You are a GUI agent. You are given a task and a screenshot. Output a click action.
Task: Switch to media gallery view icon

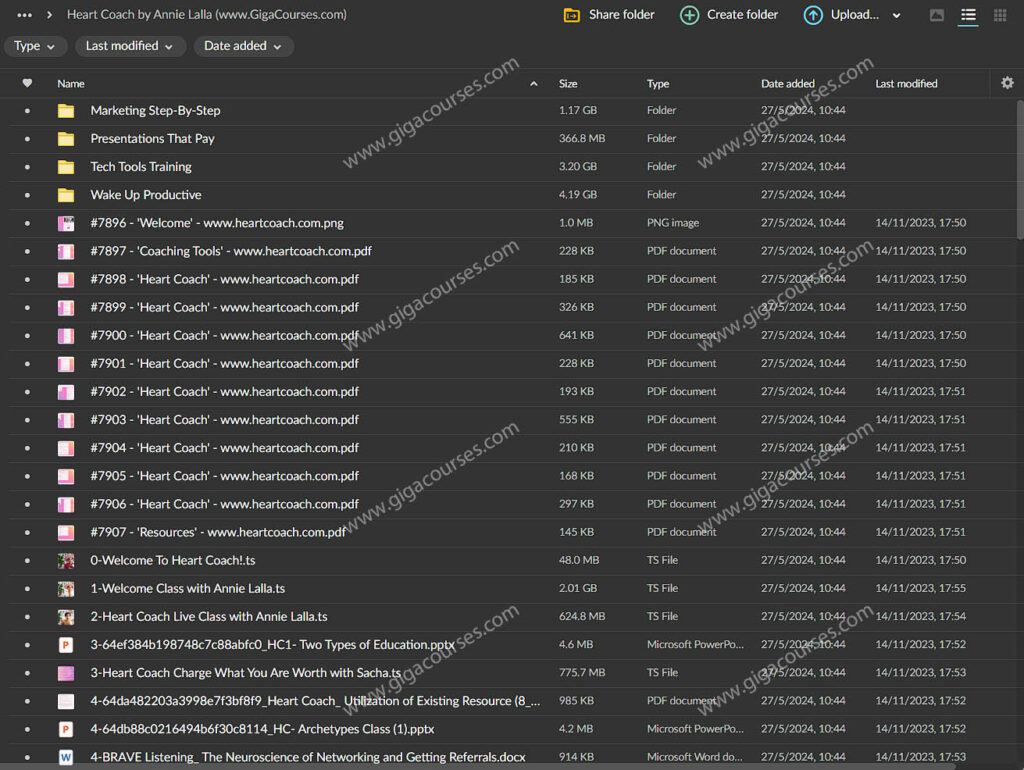(x=937, y=15)
